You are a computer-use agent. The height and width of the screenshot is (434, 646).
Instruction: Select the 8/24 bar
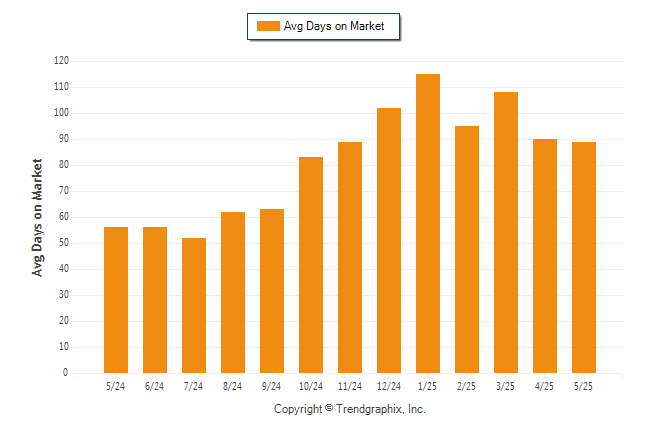click(233, 293)
